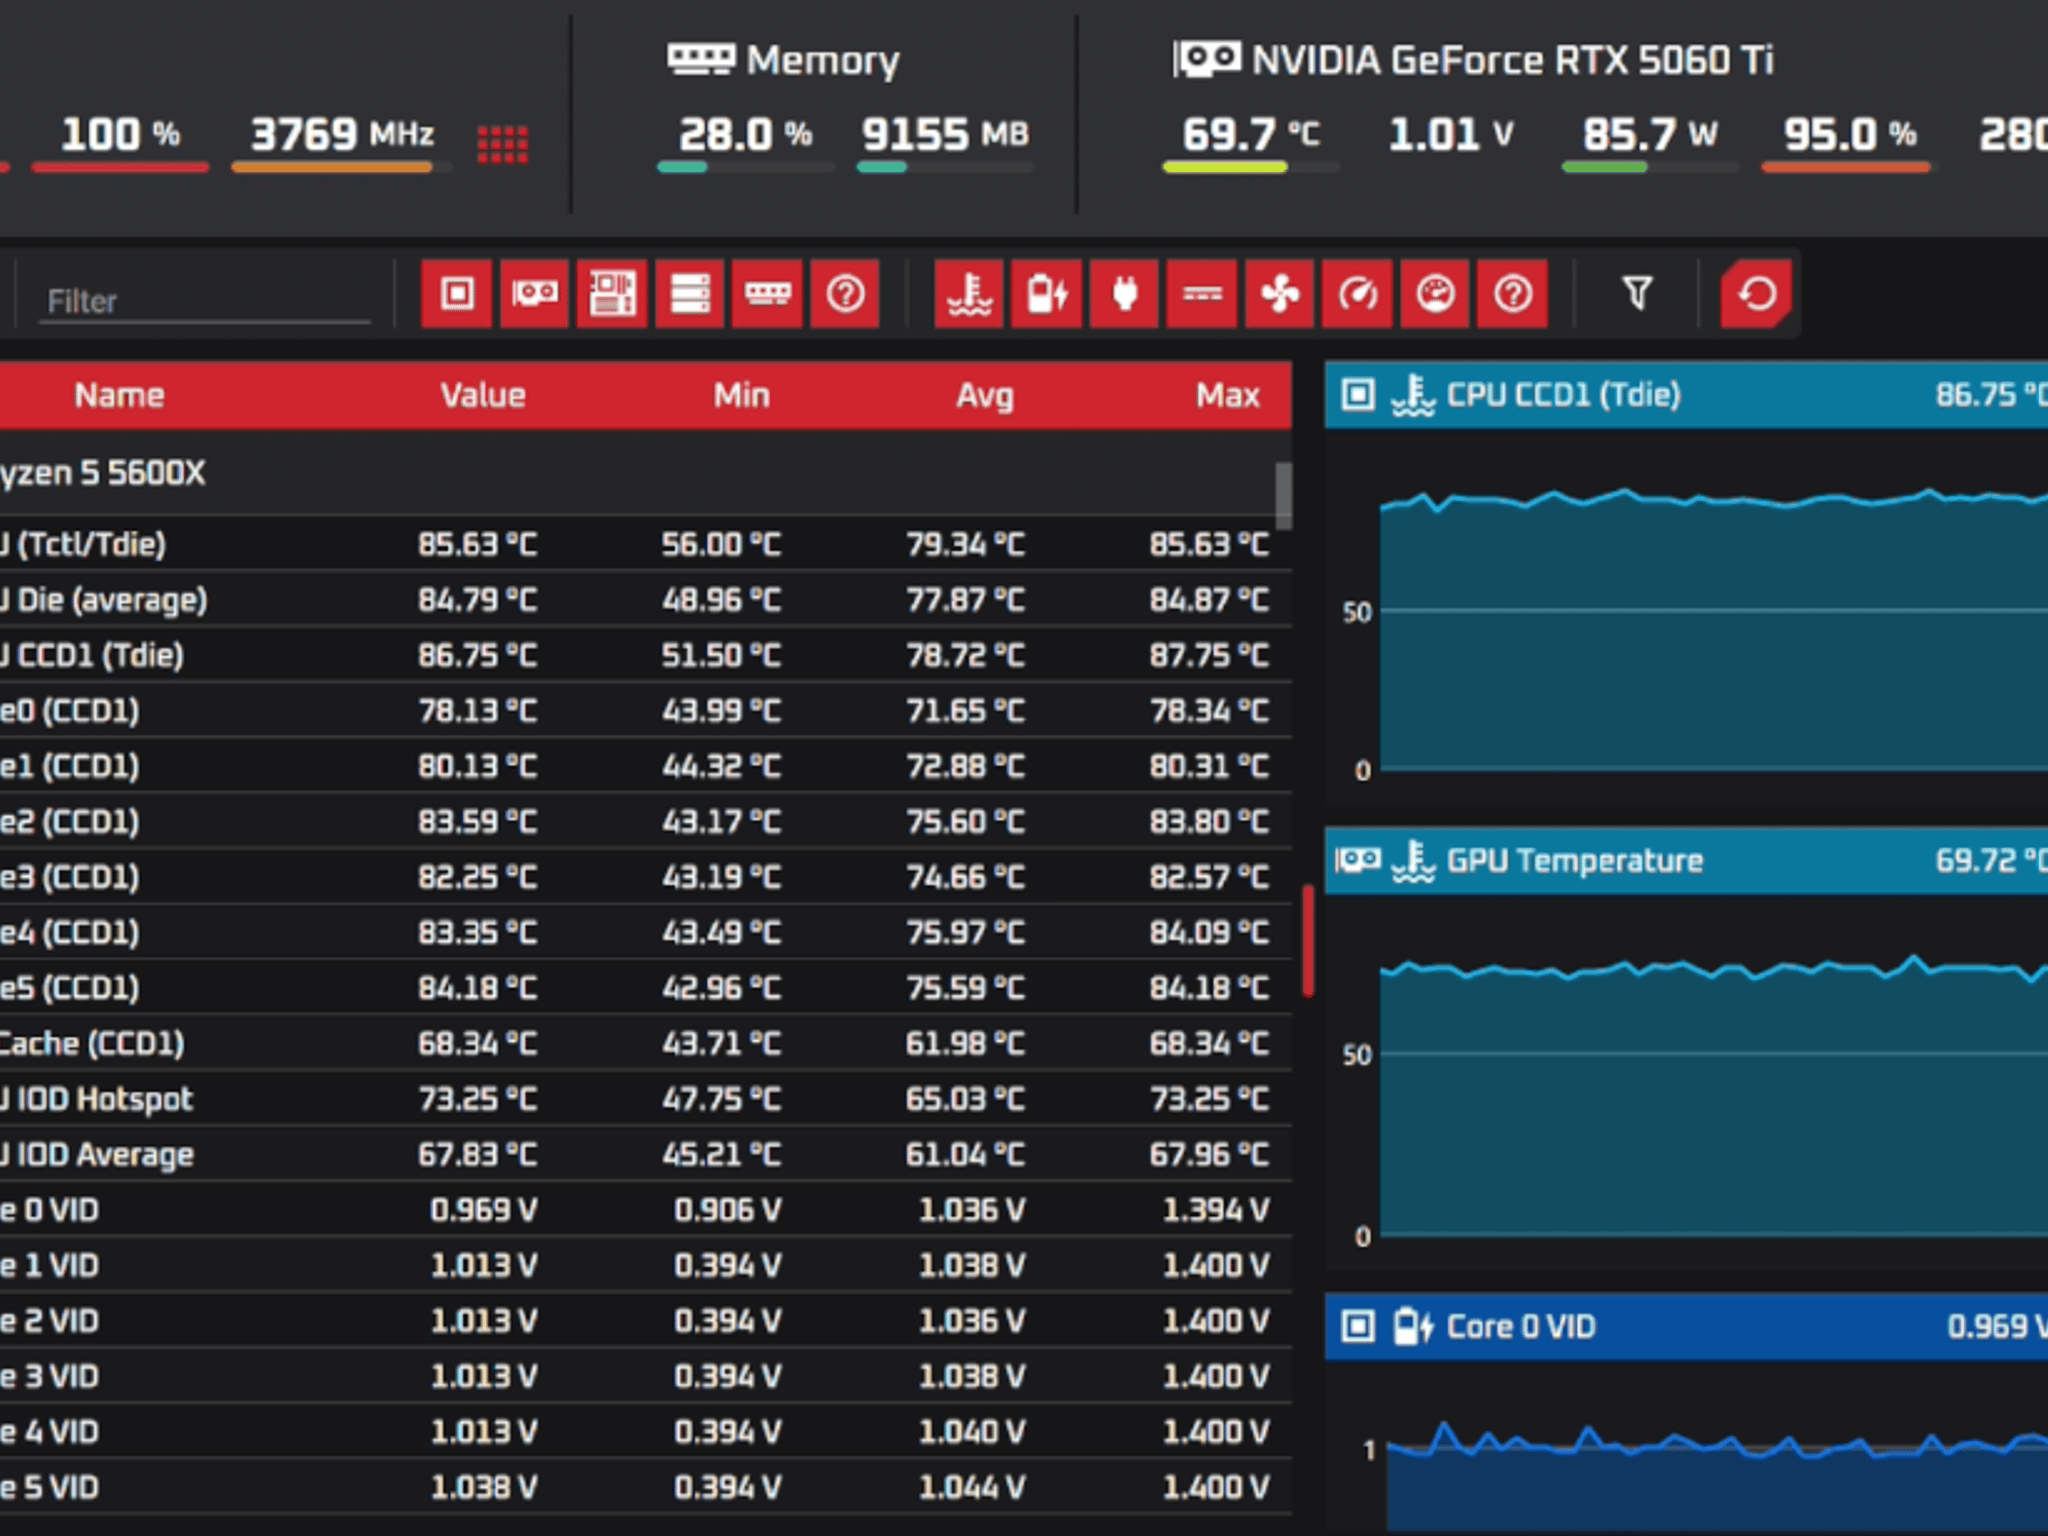Select the 44.32 °C minimum cell

point(721,766)
